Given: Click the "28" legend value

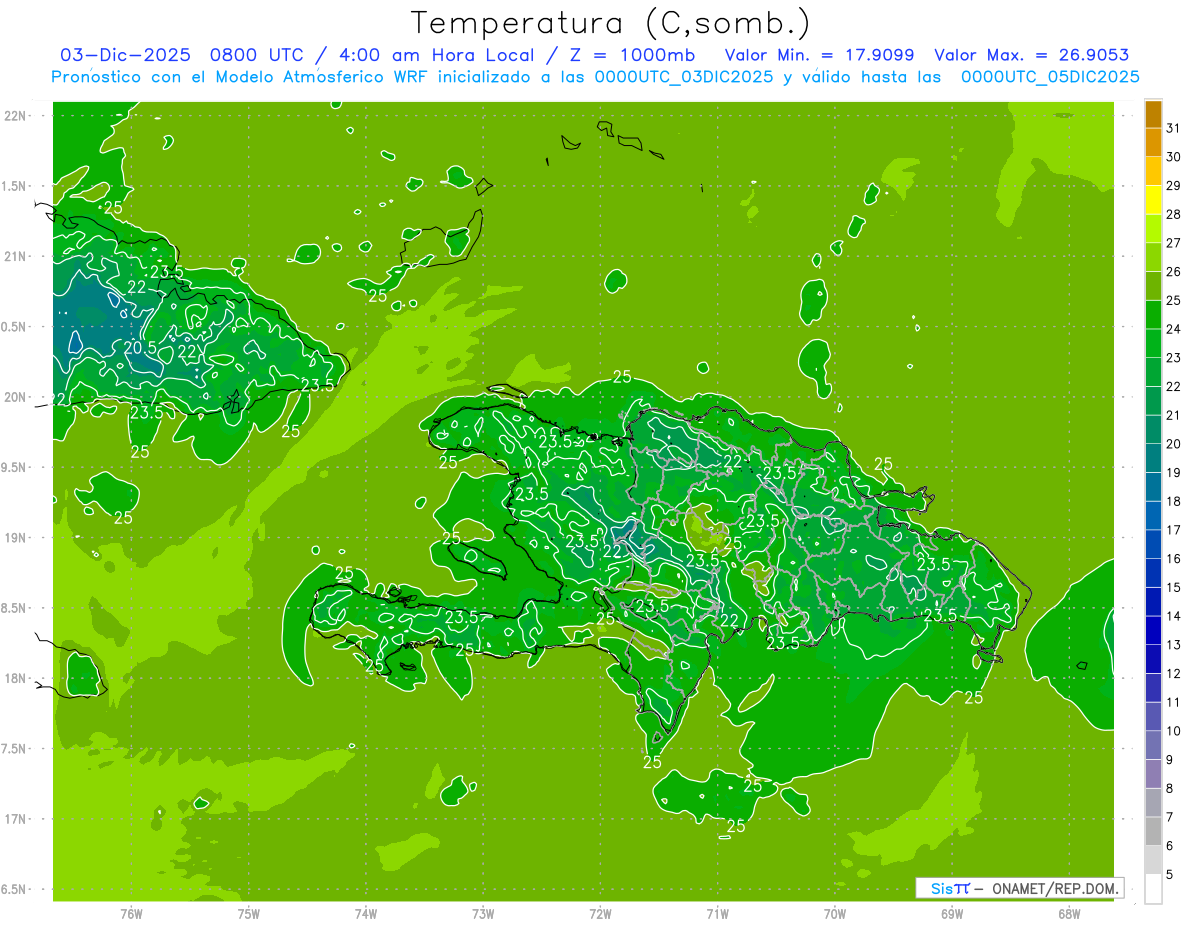Looking at the screenshot, I should pos(1174,214).
